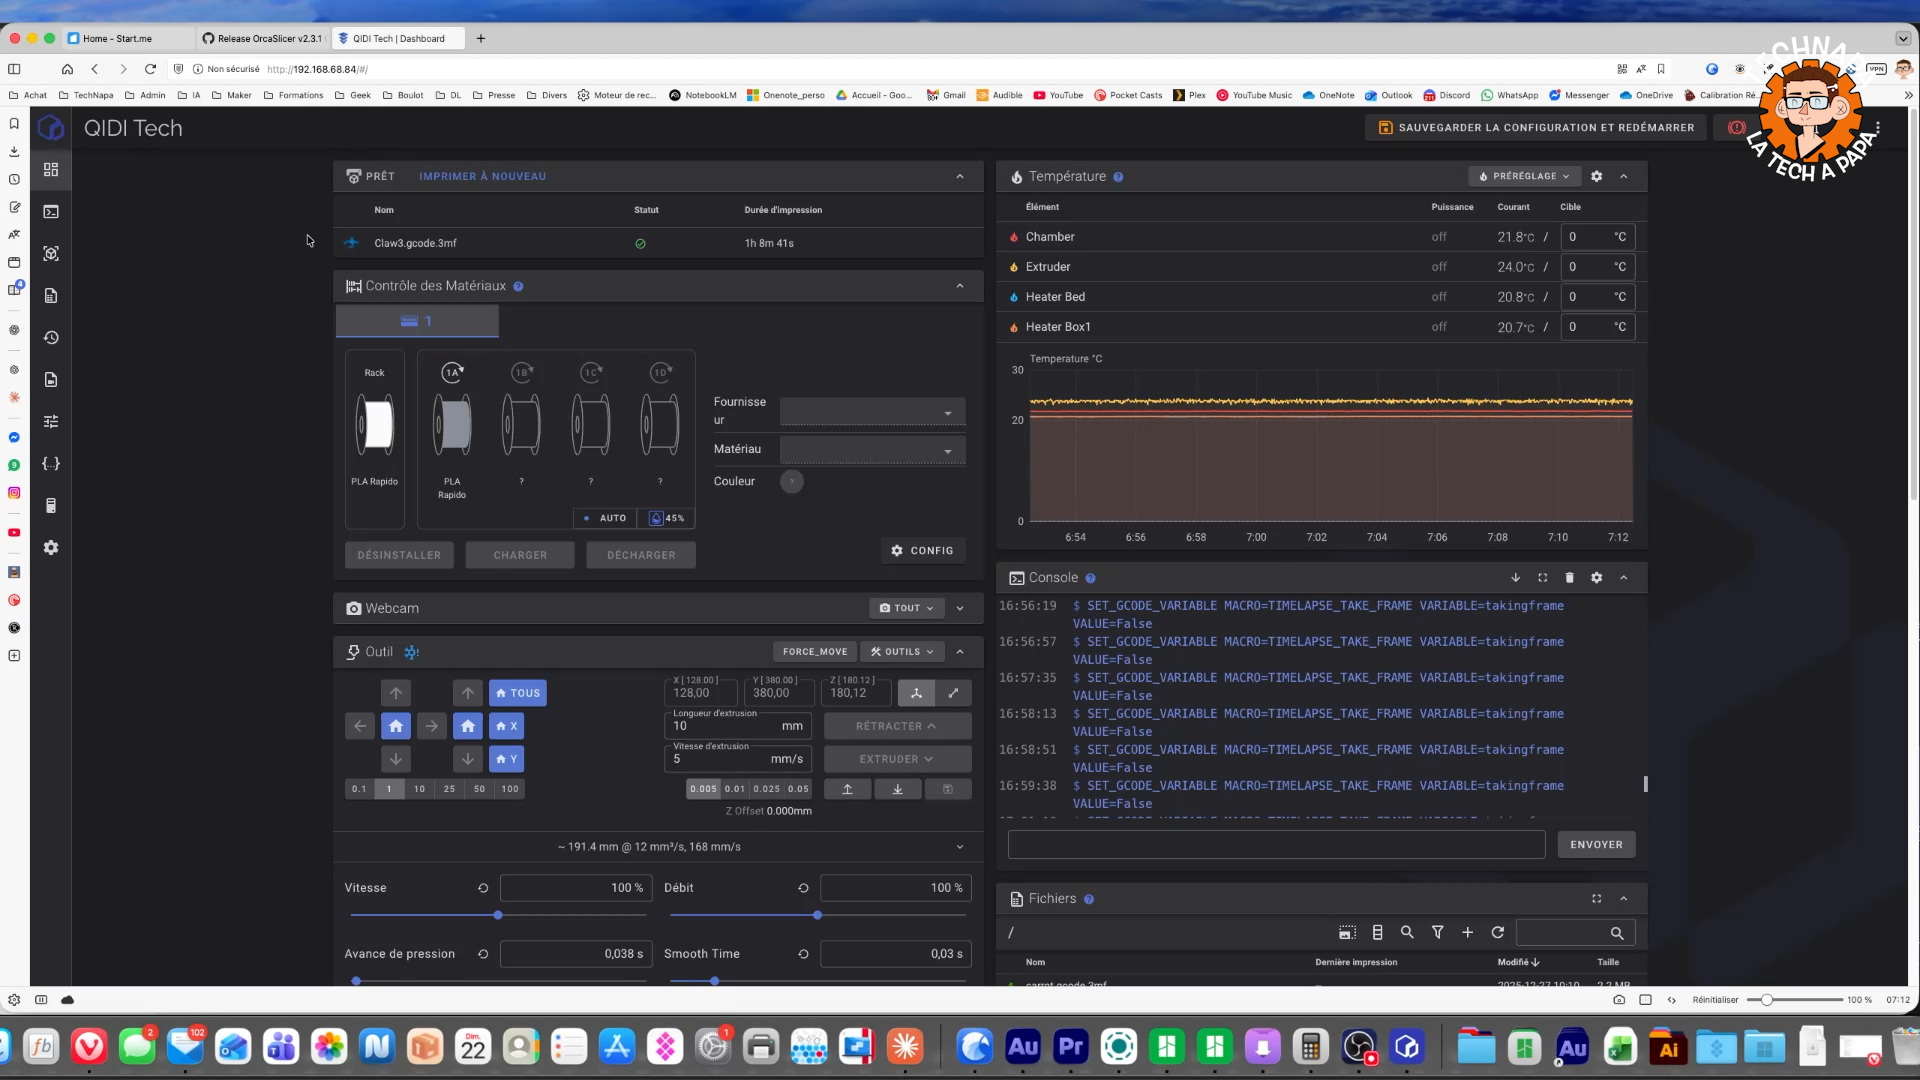
Task: Clear console with trash icon
Action: tap(1569, 578)
